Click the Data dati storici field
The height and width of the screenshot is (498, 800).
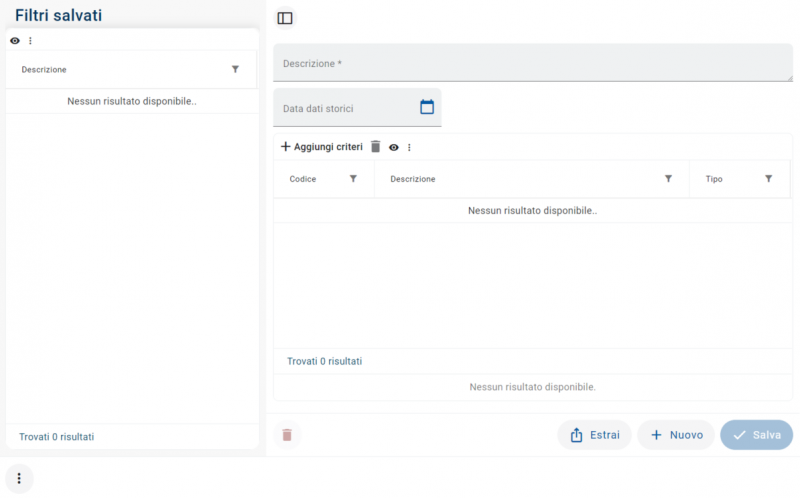pyautogui.click(x=345, y=108)
